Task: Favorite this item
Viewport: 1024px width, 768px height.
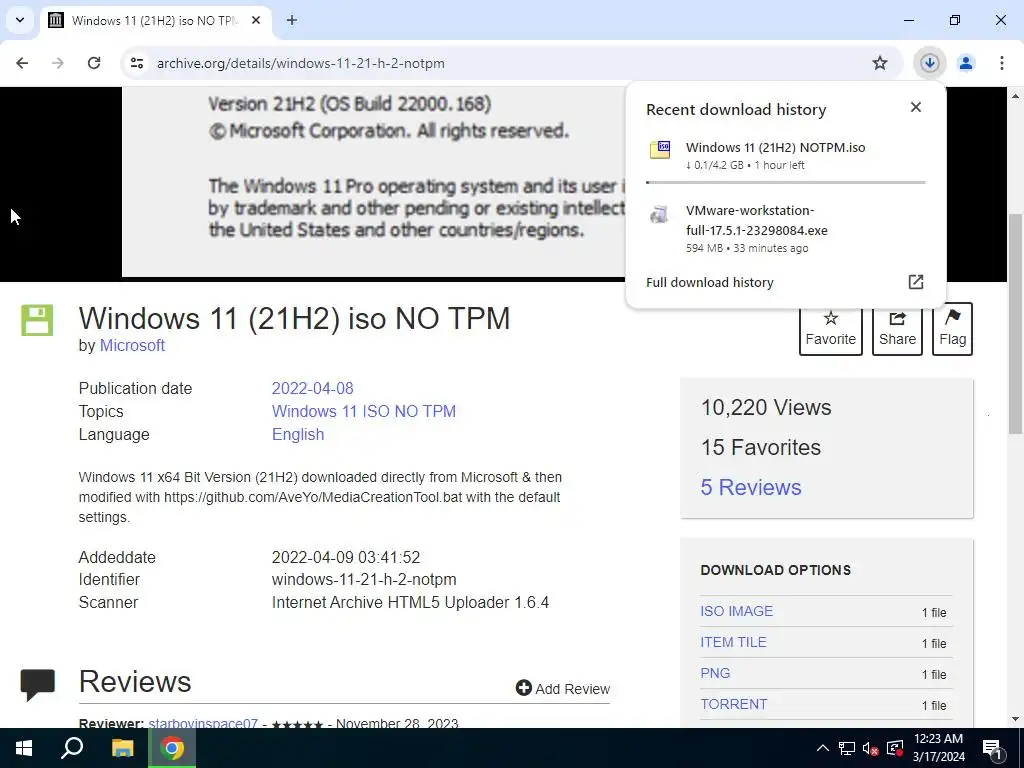Action: click(831, 328)
